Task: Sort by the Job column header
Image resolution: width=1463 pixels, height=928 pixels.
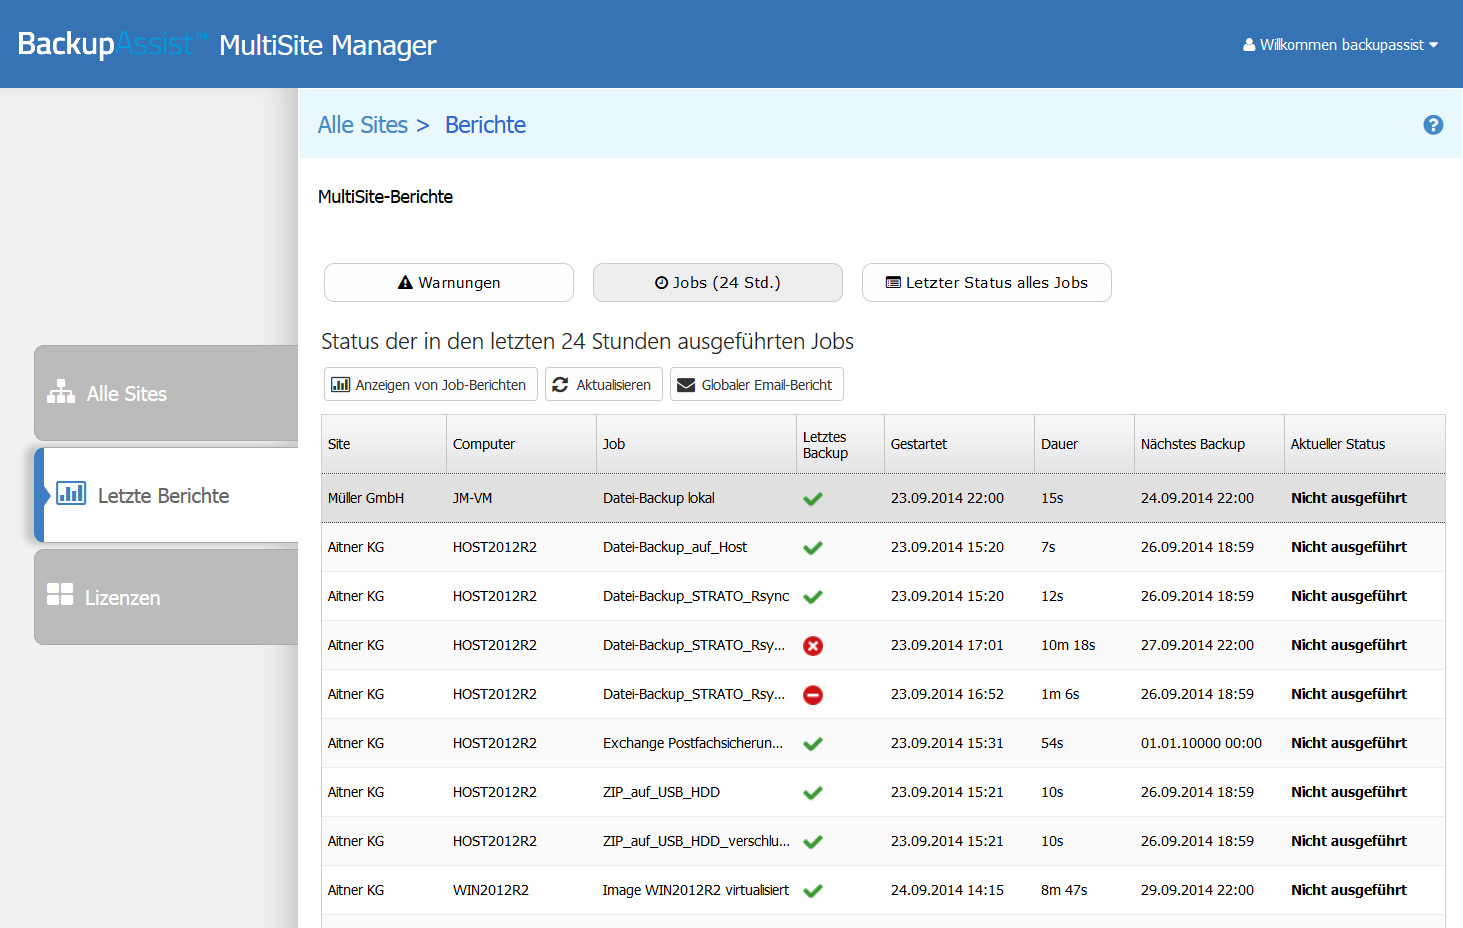Action: click(x=697, y=444)
